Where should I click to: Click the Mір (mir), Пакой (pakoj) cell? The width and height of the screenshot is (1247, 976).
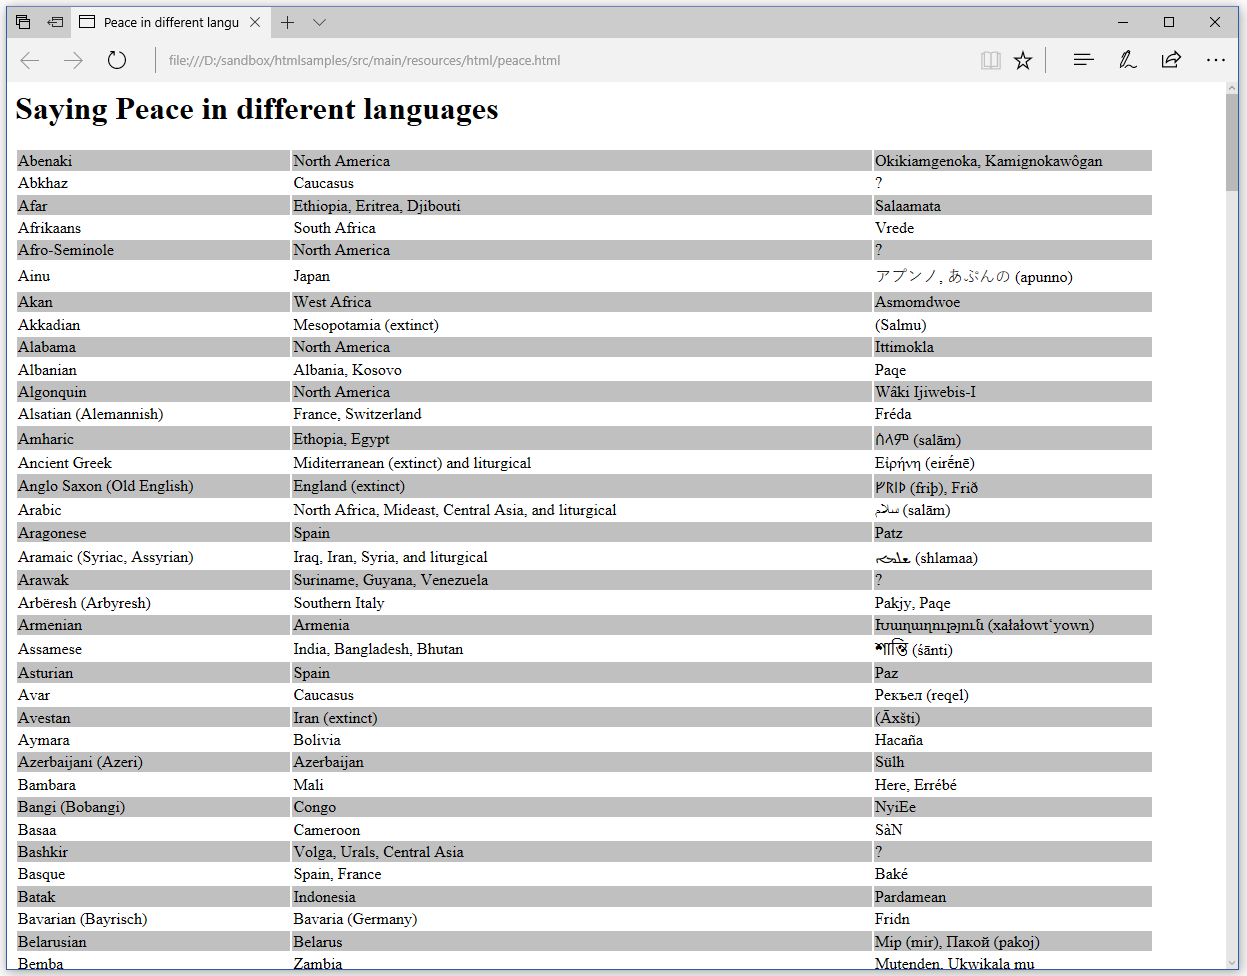(x=1013, y=942)
